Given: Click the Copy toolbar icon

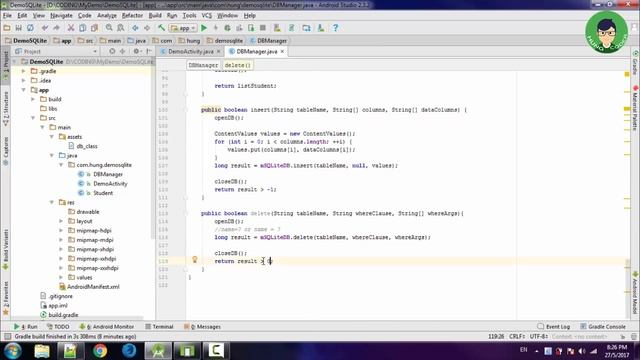Looking at the screenshot, I should click(82, 28).
